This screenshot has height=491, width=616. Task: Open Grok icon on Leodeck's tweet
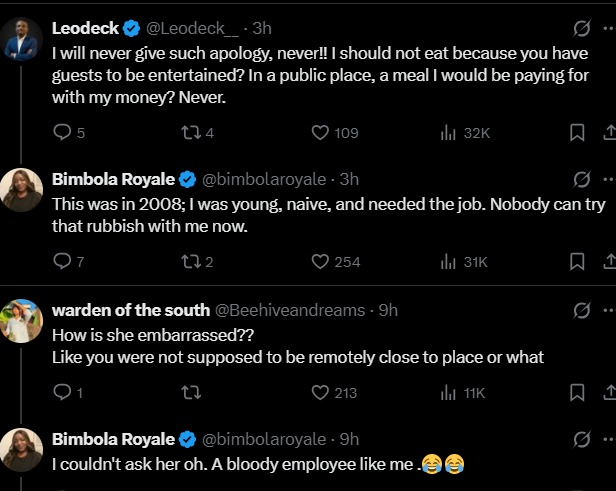[581, 28]
